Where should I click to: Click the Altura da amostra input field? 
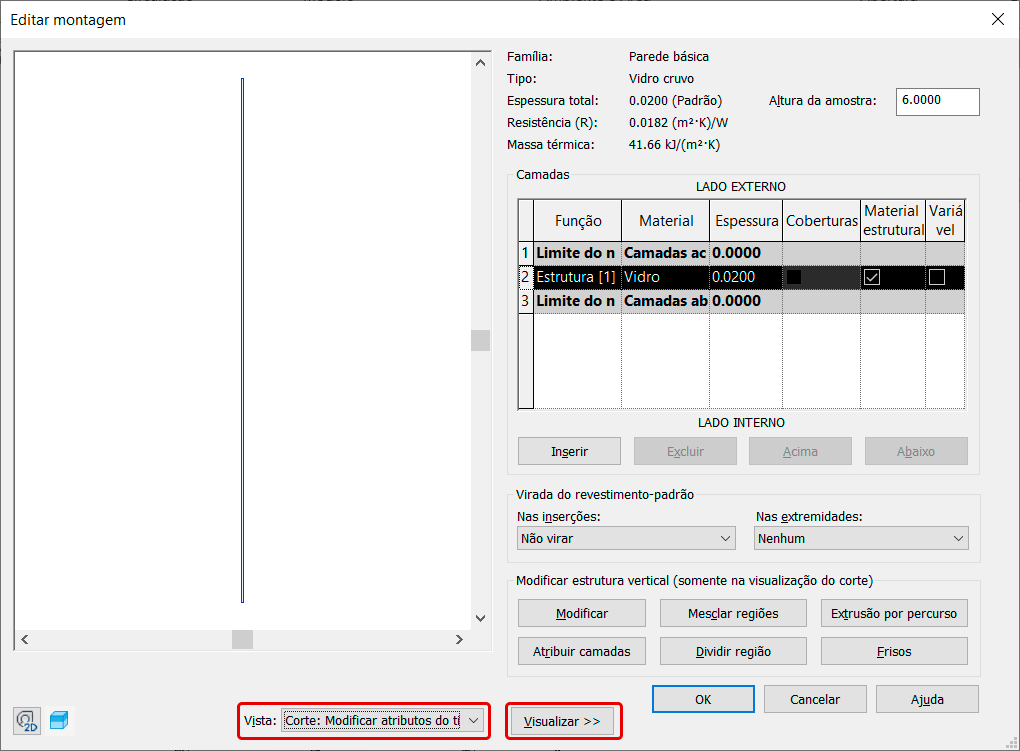pos(937,101)
